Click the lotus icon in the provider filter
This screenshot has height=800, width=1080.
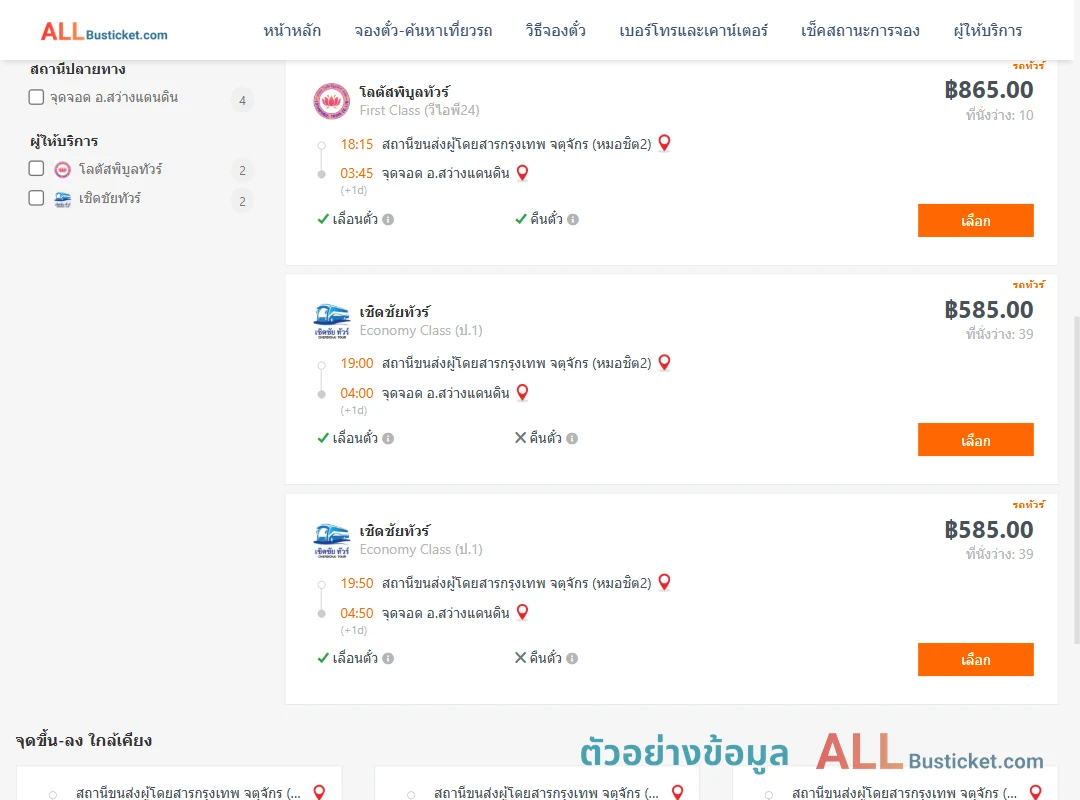click(63, 170)
